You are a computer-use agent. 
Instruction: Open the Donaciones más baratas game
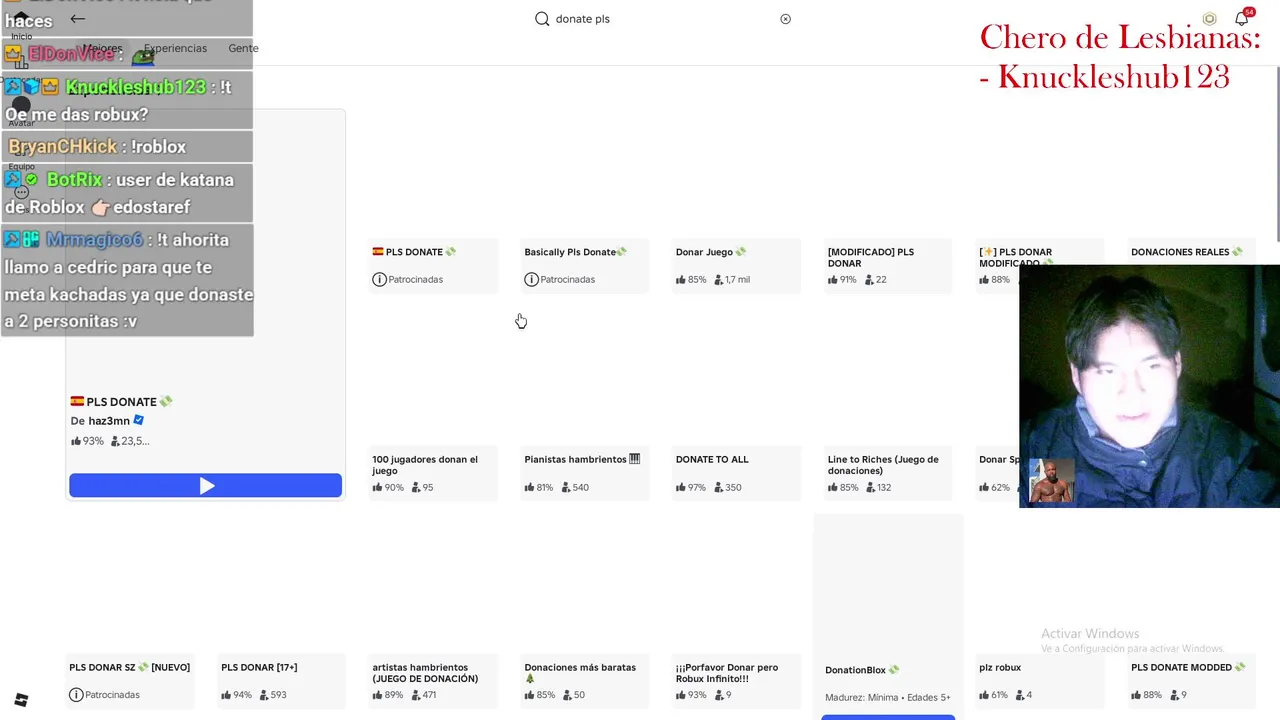click(580, 673)
